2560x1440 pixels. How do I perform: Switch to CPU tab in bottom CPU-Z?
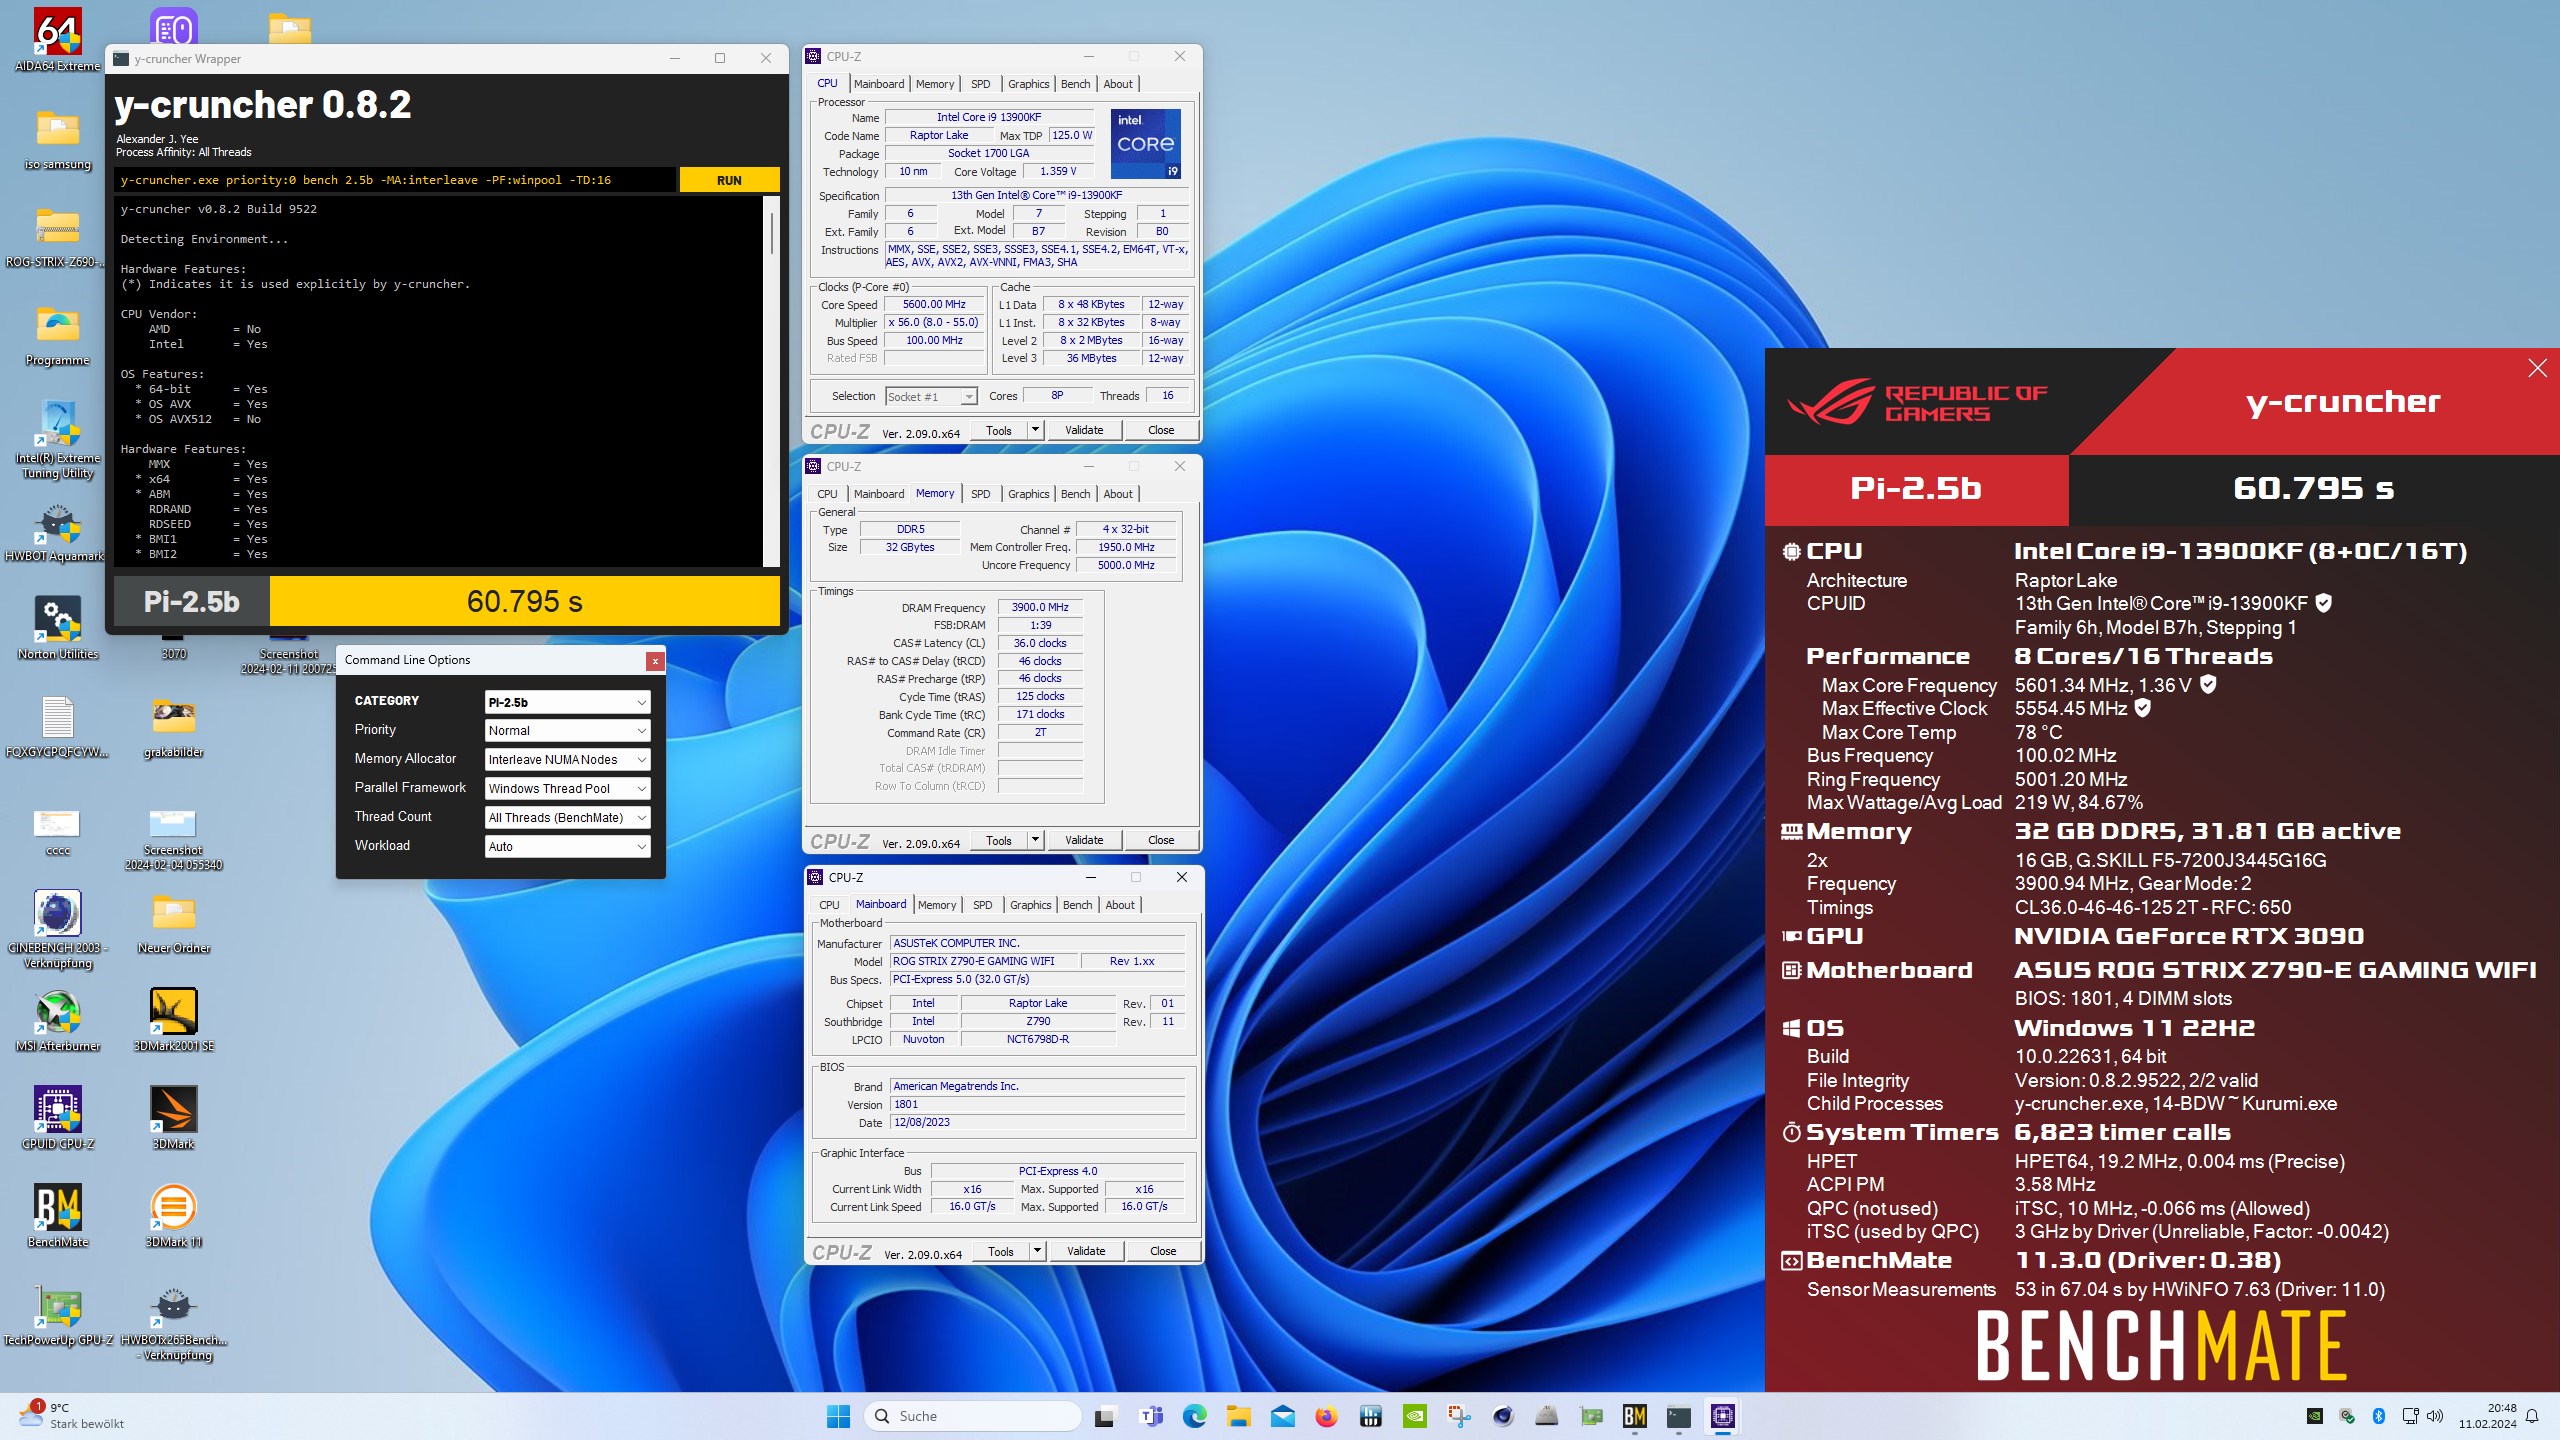click(829, 905)
